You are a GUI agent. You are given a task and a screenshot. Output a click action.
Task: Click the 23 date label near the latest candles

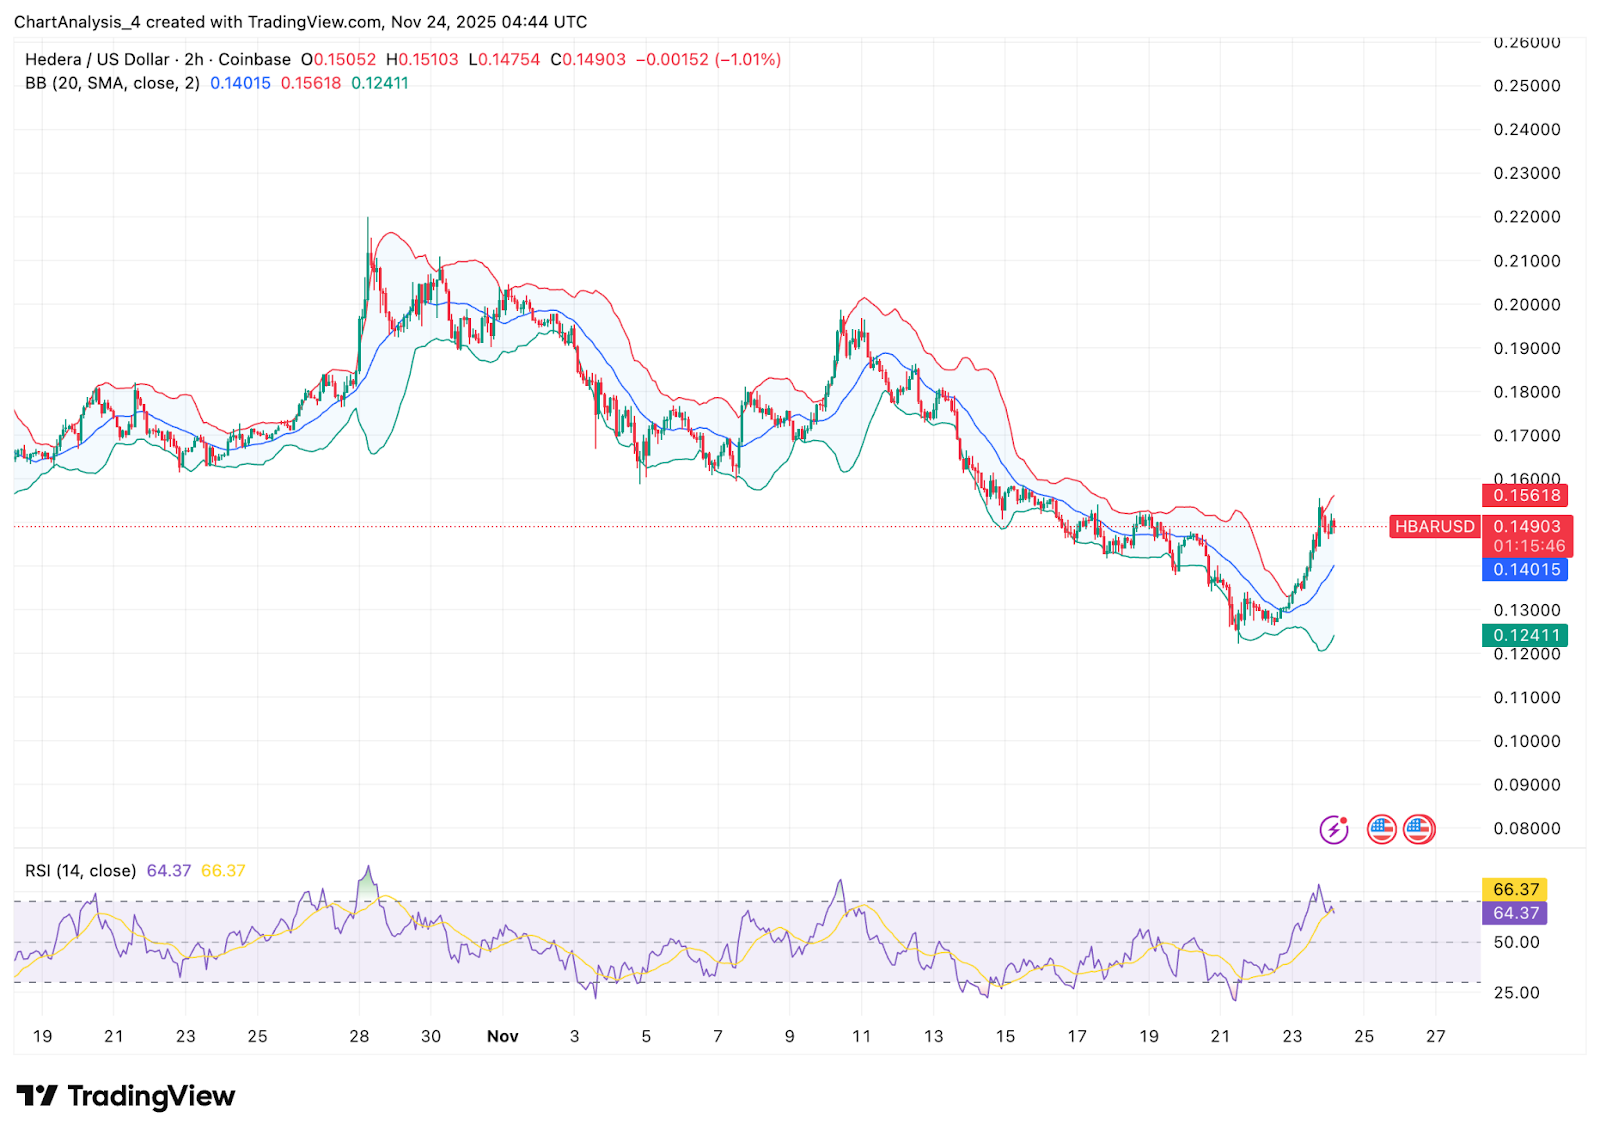(x=1292, y=1036)
